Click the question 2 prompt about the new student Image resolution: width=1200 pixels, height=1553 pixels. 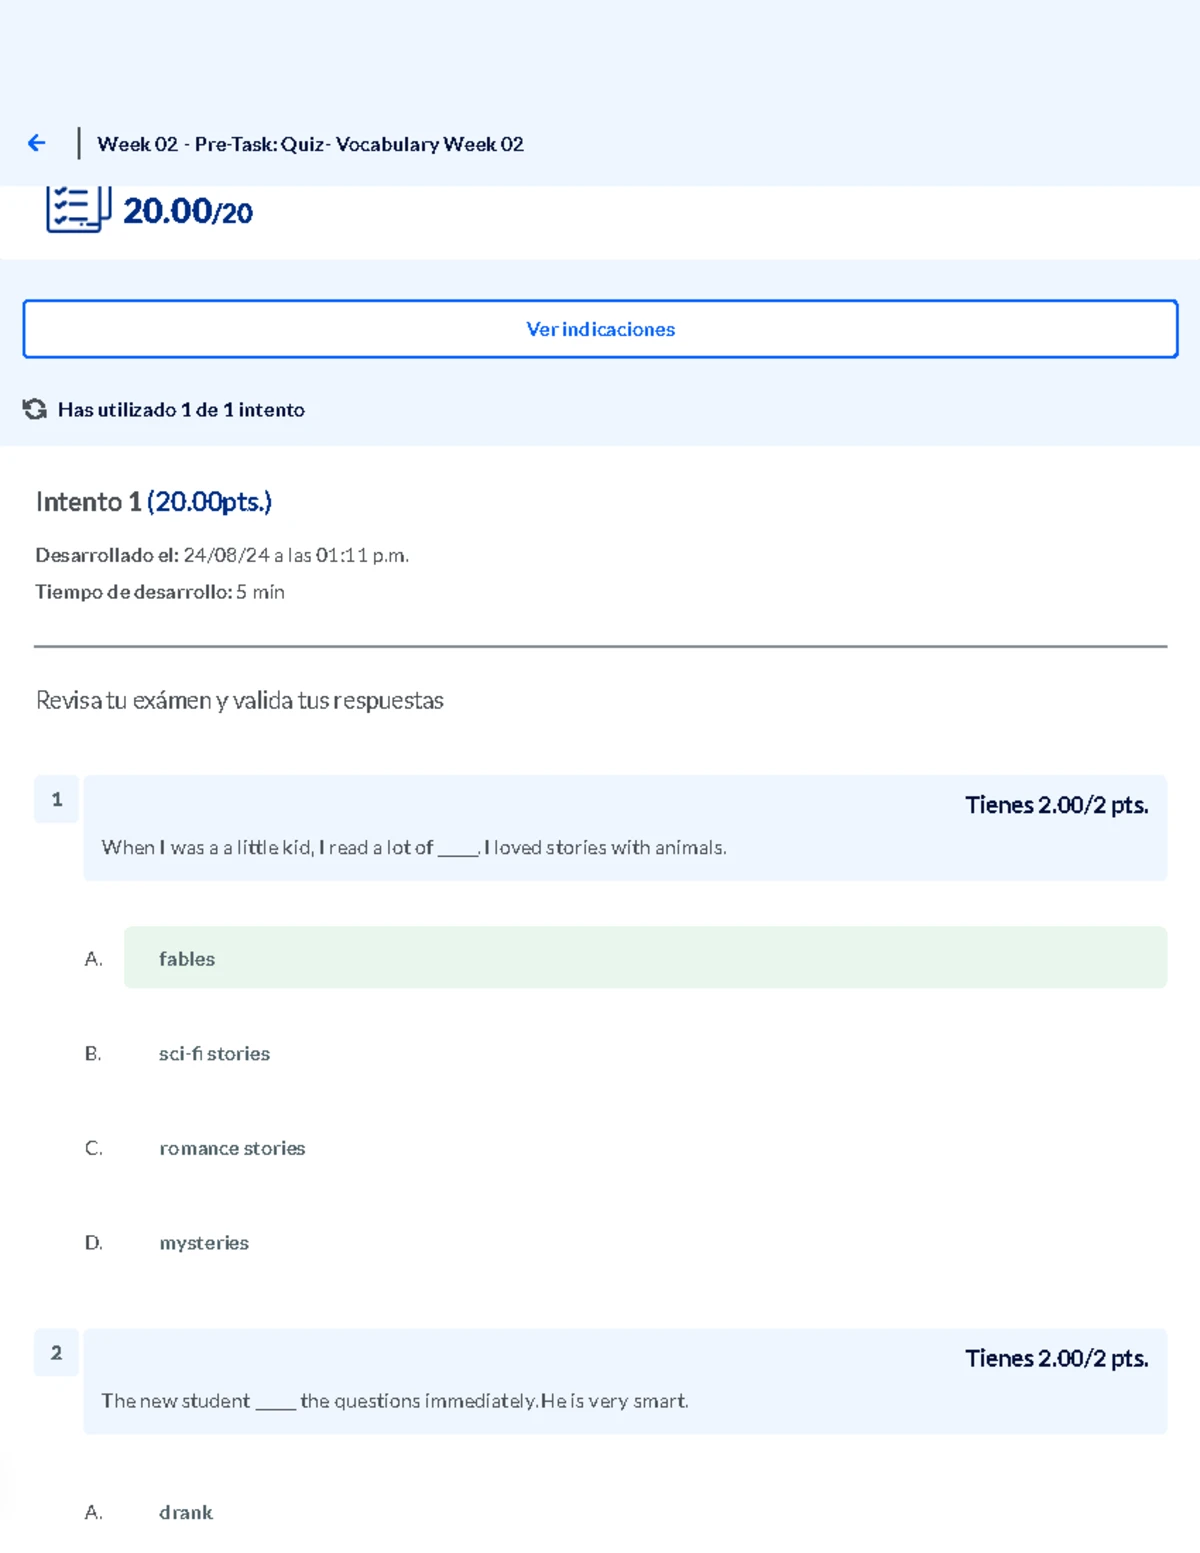395,1401
